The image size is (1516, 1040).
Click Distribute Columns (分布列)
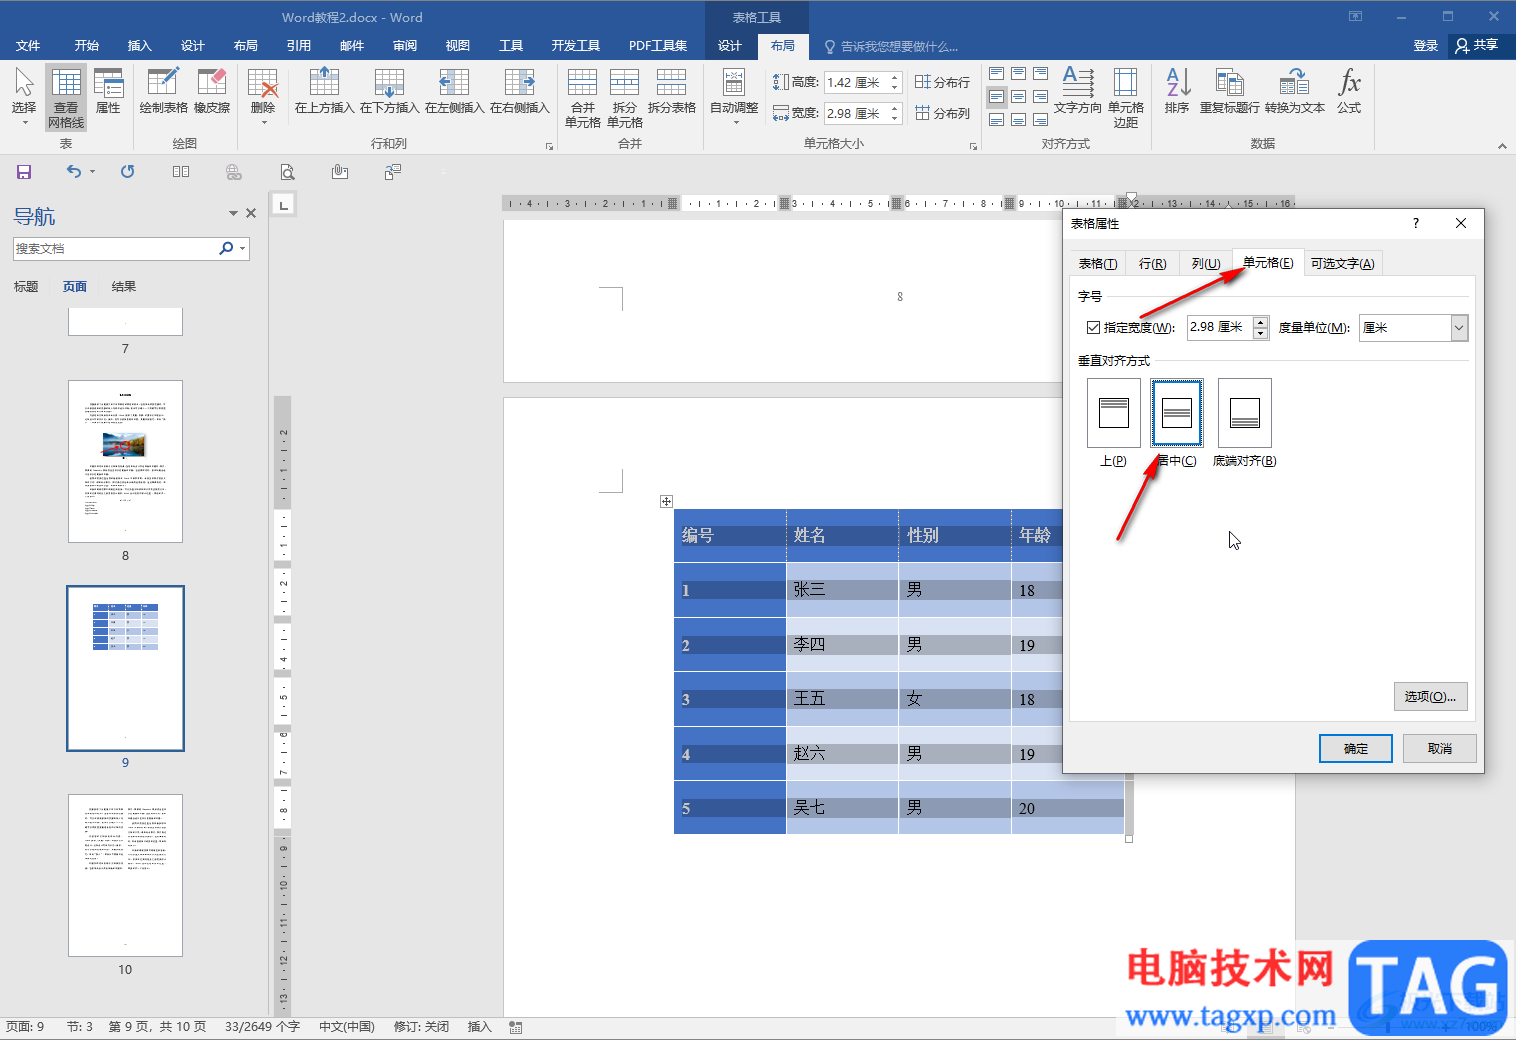pos(942,113)
